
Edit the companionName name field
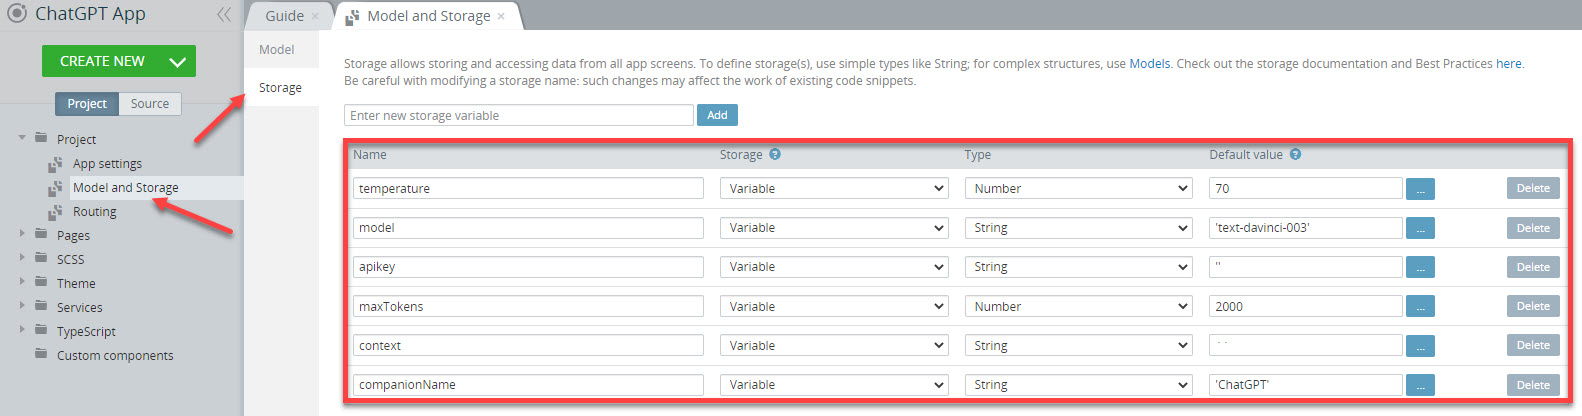(x=528, y=384)
